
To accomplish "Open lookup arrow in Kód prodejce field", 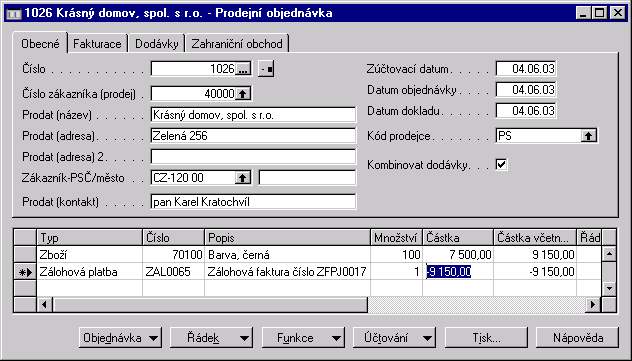I will pyautogui.click(x=589, y=136).
